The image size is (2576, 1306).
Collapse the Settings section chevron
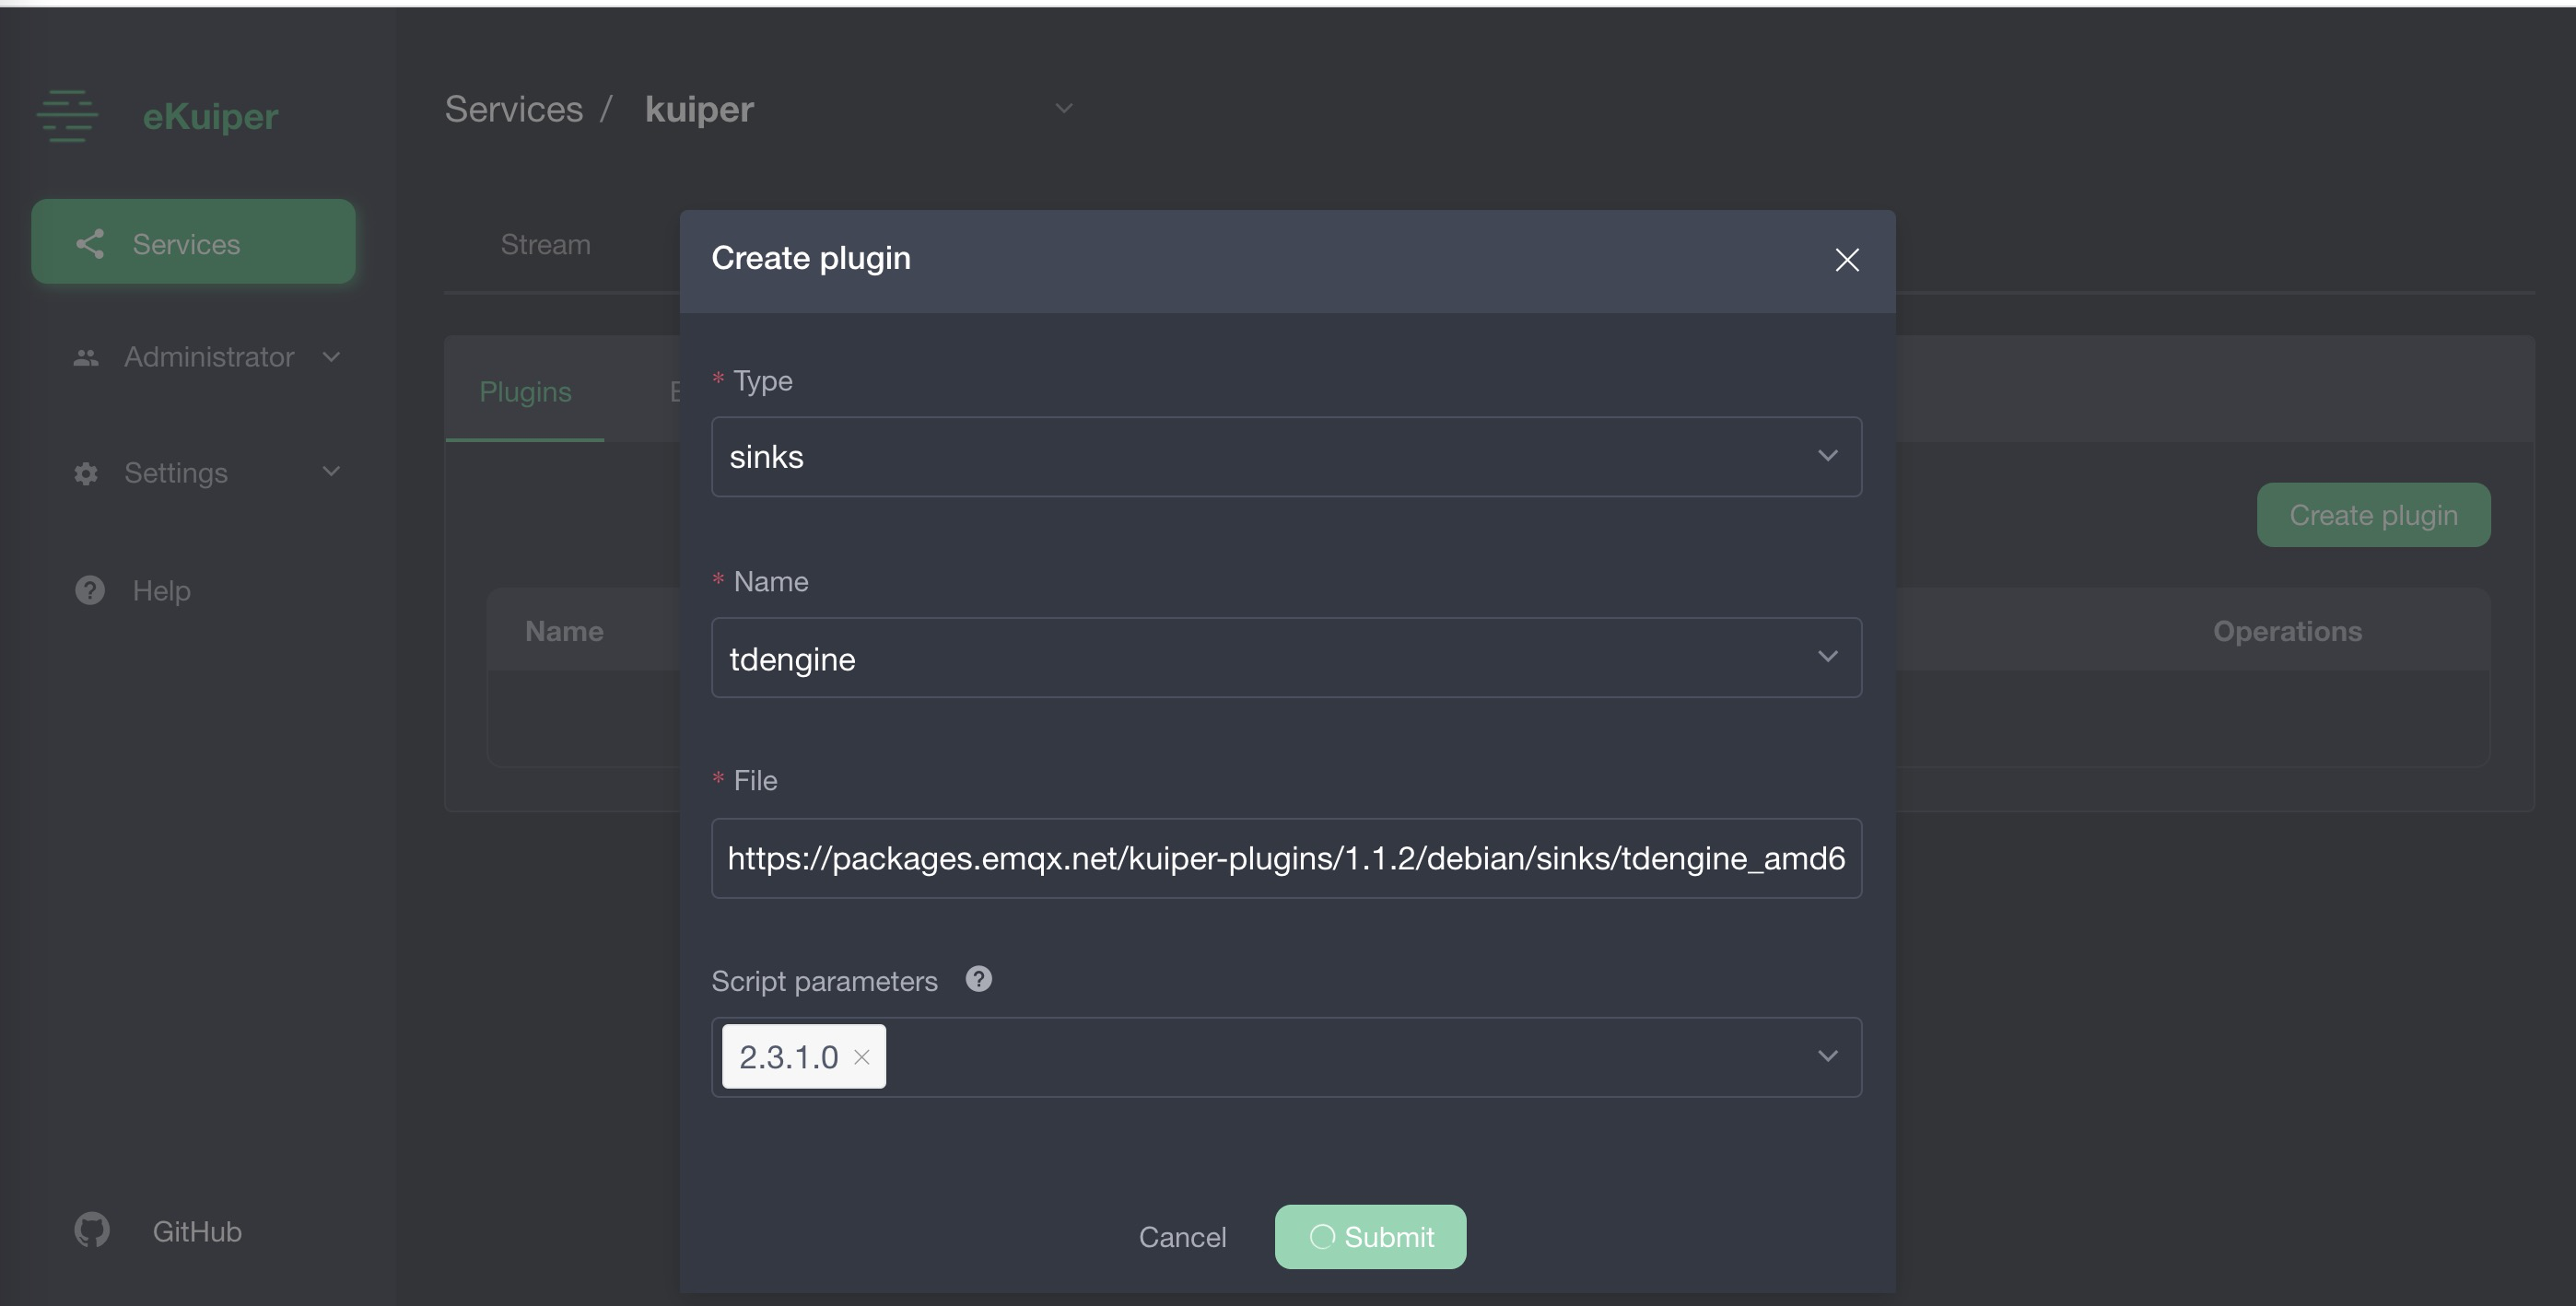click(x=332, y=471)
